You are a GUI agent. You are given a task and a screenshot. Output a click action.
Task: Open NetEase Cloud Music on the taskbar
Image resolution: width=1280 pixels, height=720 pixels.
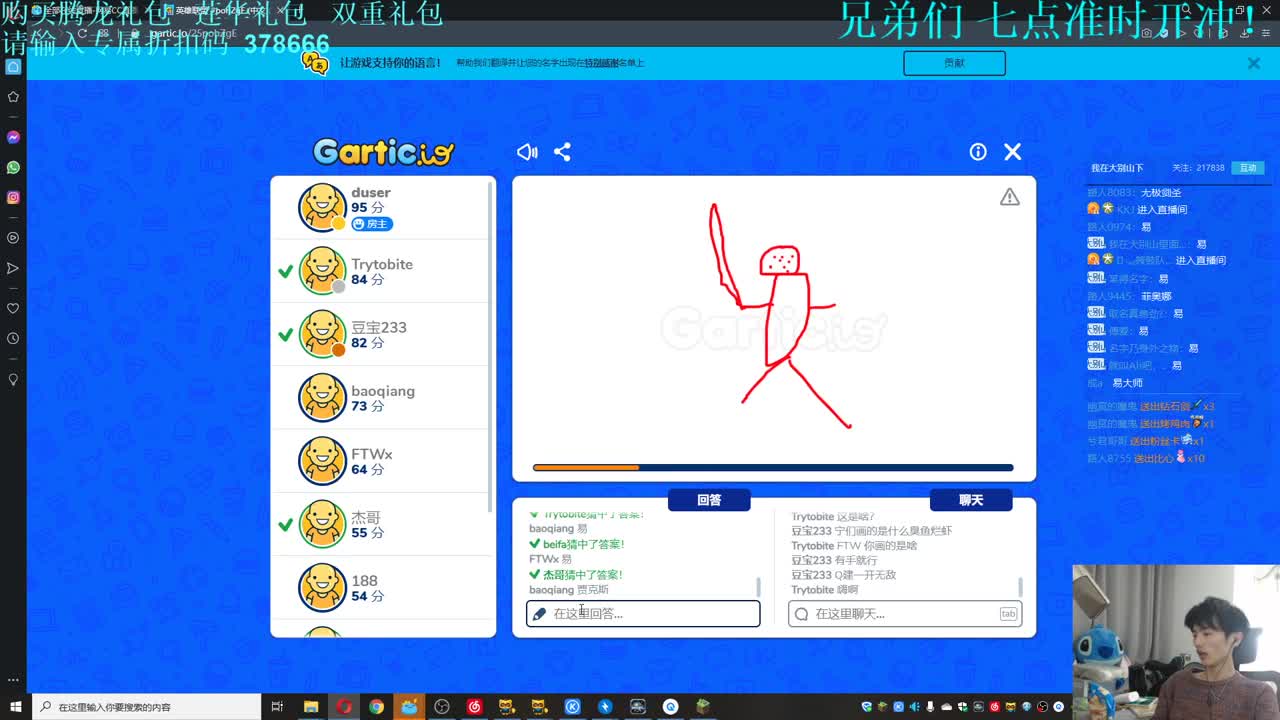[x=474, y=707]
